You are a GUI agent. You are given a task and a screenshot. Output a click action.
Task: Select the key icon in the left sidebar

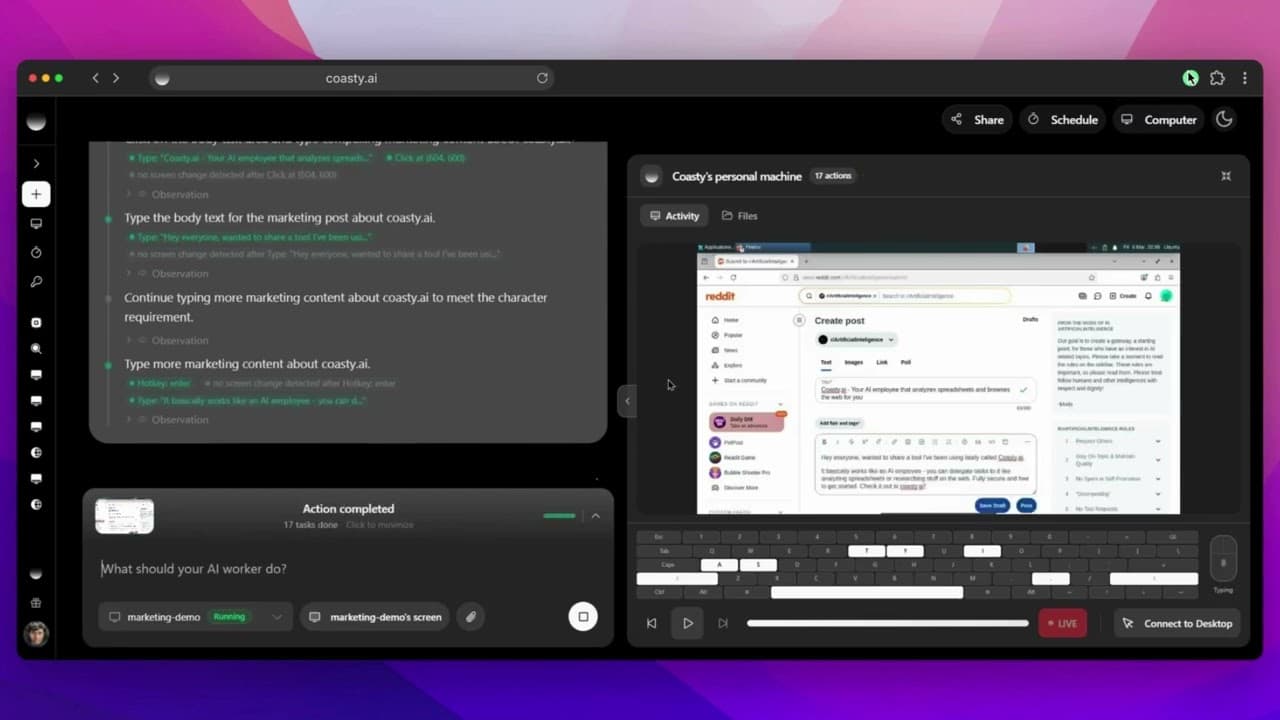(36, 281)
